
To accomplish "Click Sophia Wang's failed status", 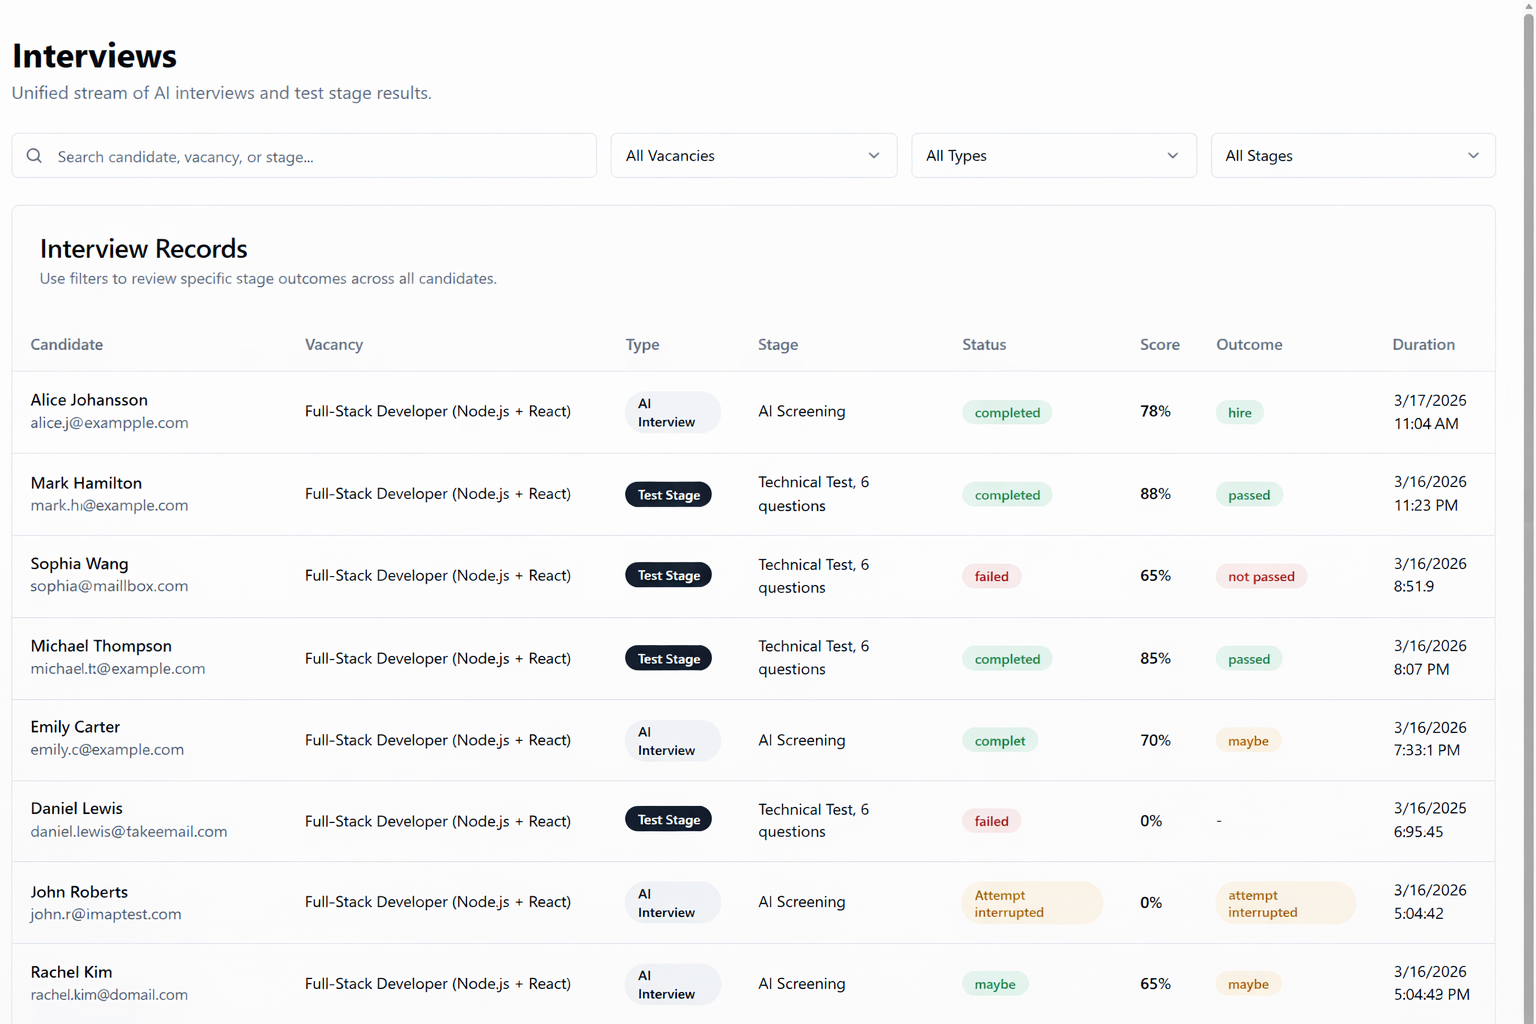I will (x=991, y=576).
